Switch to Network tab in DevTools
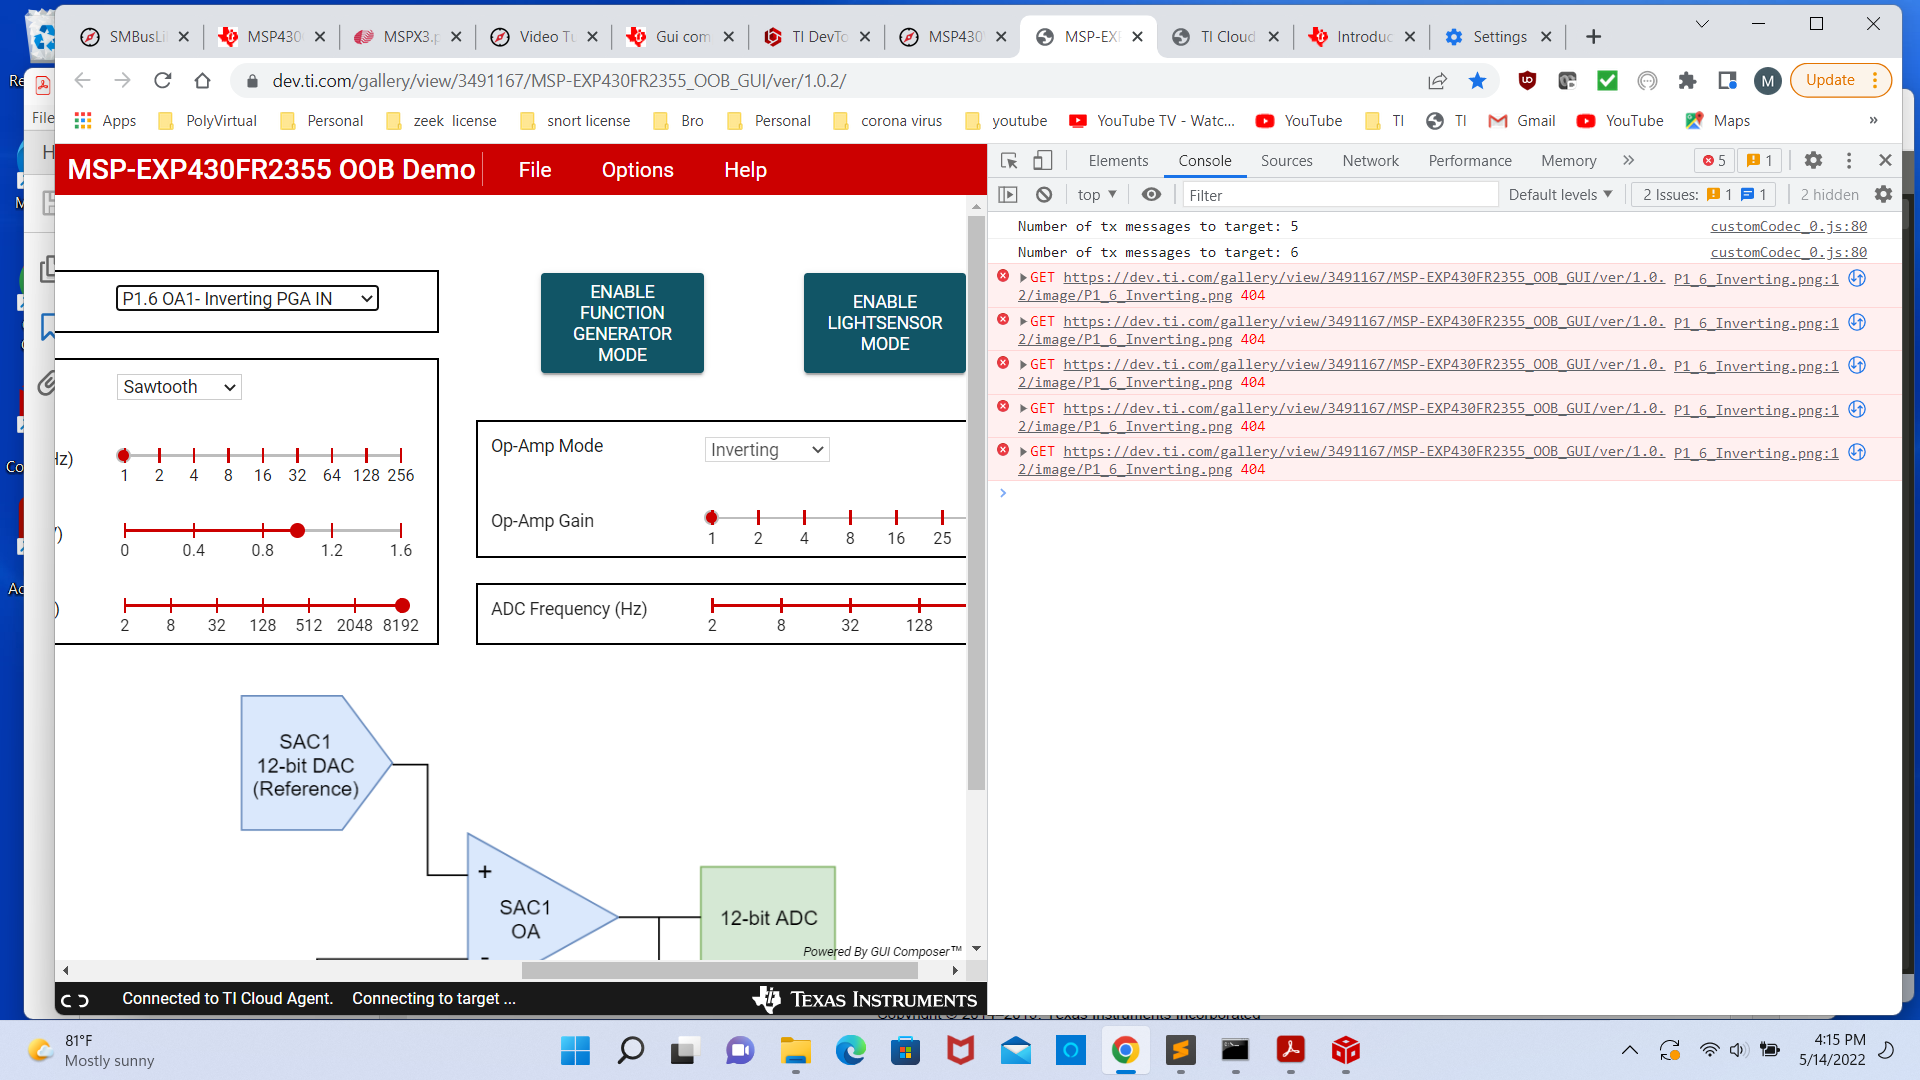1920x1080 pixels. tap(1370, 160)
